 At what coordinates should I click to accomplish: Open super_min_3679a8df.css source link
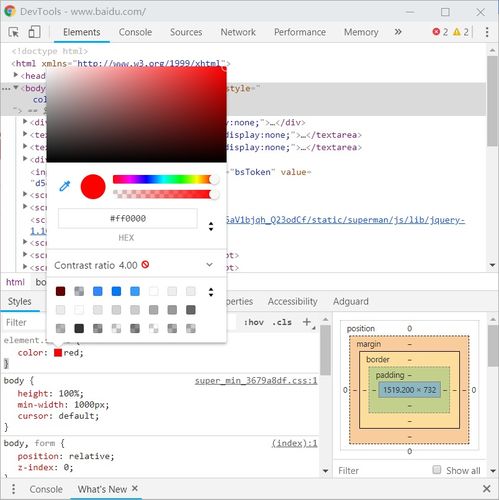pyautogui.click(x=256, y=380)
